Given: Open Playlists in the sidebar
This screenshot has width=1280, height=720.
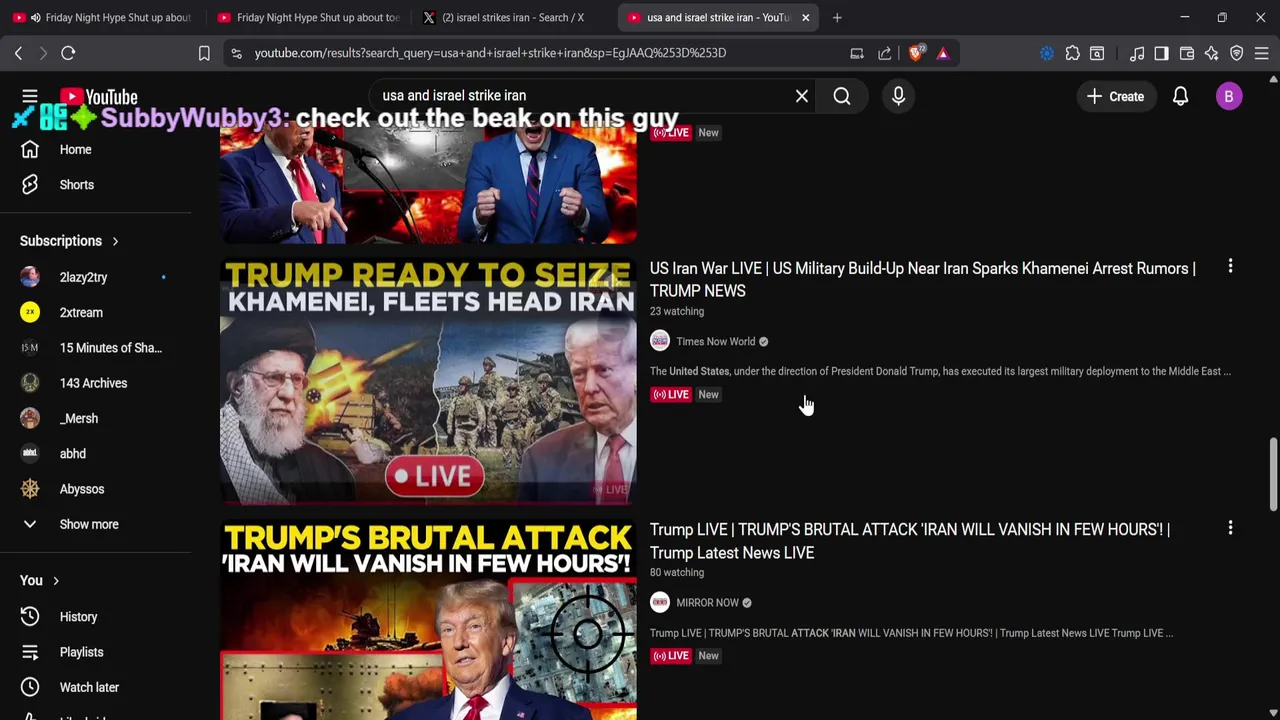Looking at the screenshot, I should (x=81, y=652).
